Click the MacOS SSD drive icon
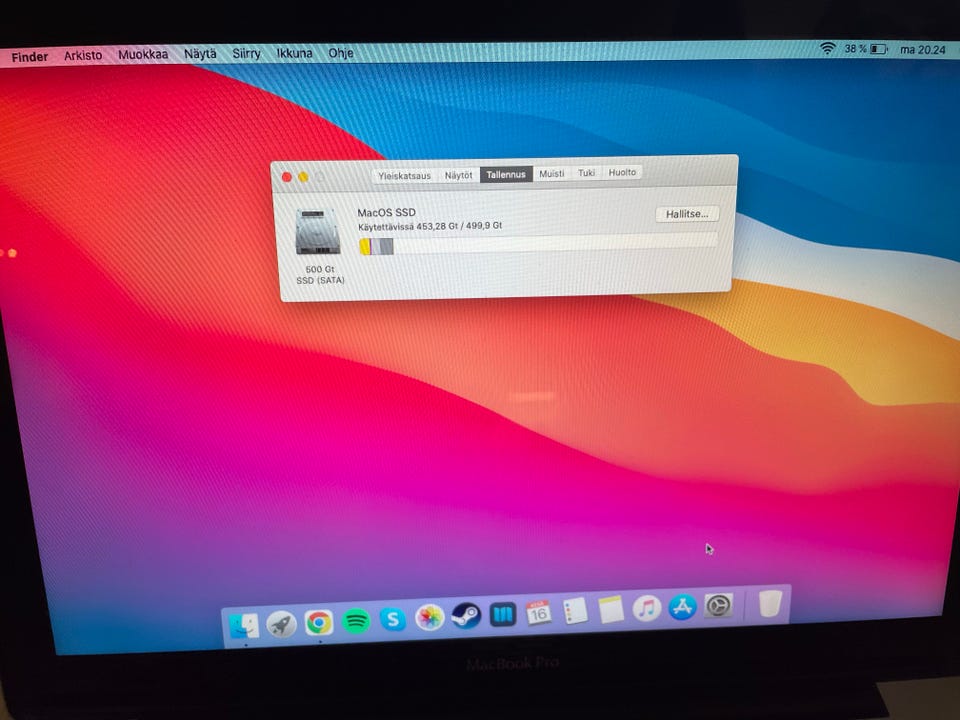This screenshot has width=960, height=720. [x=318, y=231]
